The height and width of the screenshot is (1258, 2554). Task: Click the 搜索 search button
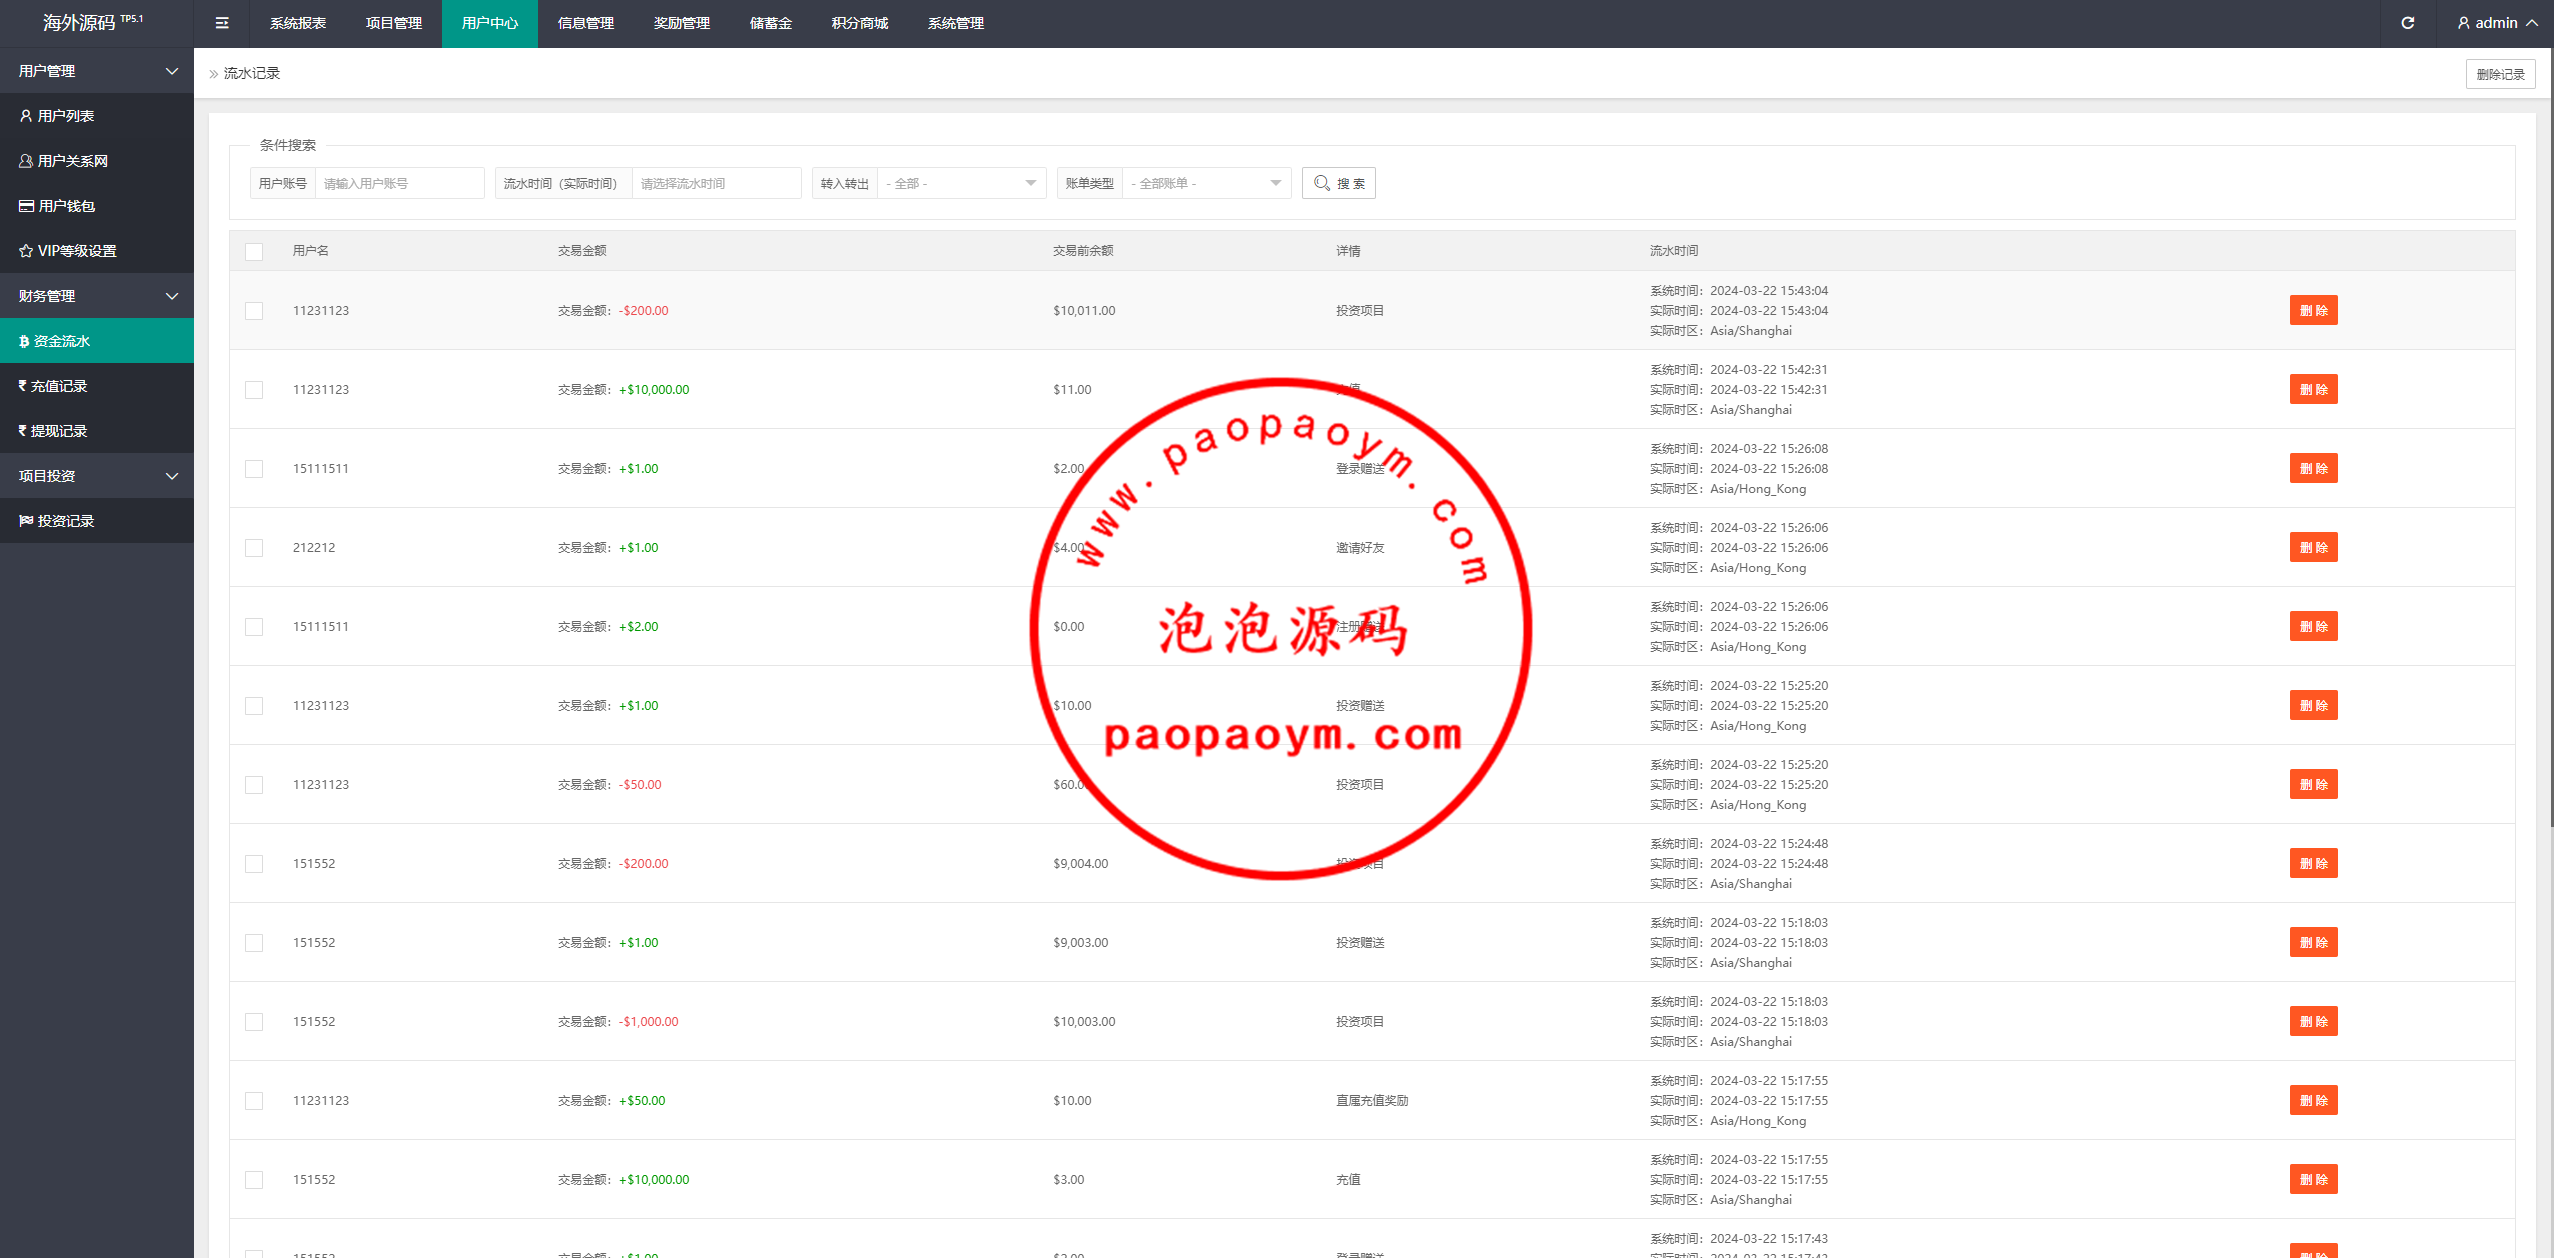pyautogui.click(x=1339, y=183)
